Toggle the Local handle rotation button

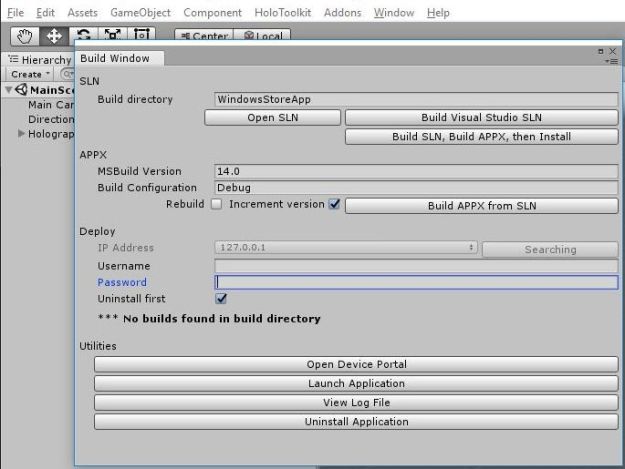[x=258, y=37]
